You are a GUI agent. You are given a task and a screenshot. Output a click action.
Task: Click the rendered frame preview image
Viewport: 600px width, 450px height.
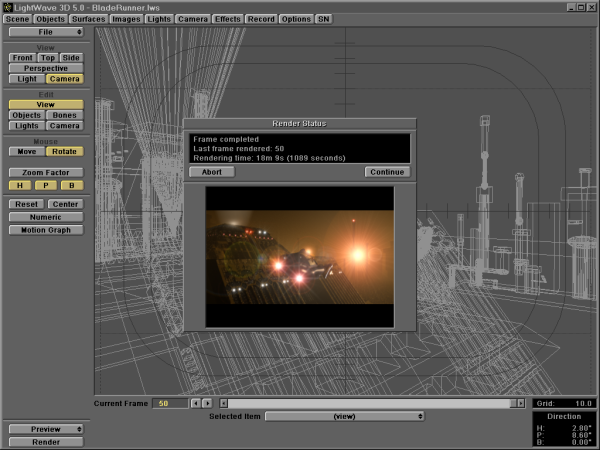(x=299, y=255)
